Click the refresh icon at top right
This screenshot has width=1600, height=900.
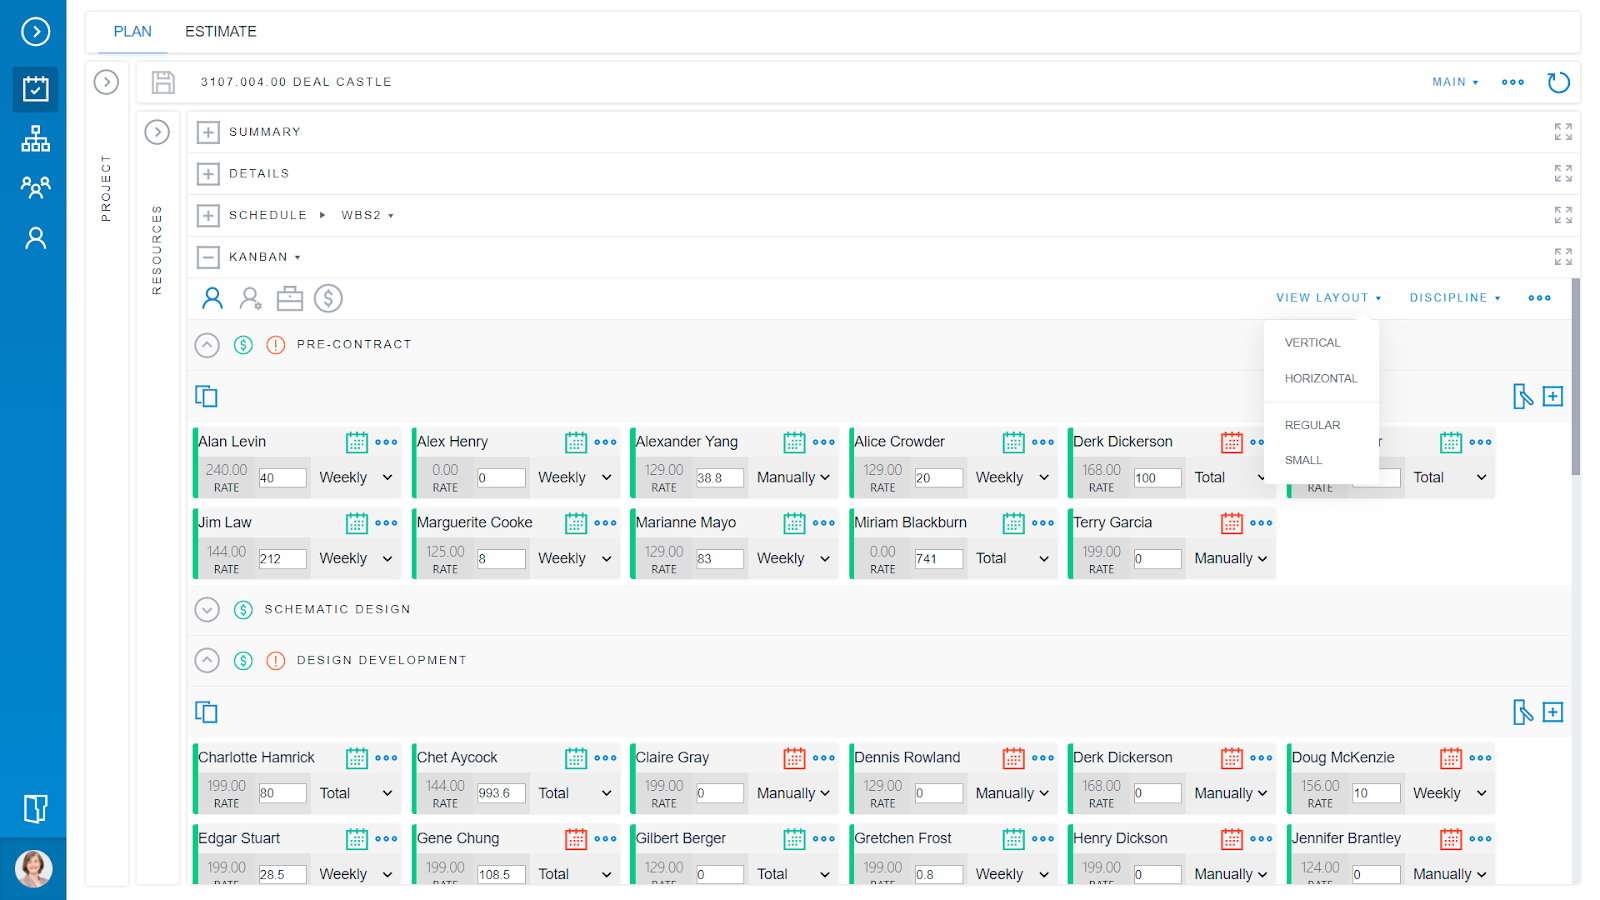coord(1558,82)
